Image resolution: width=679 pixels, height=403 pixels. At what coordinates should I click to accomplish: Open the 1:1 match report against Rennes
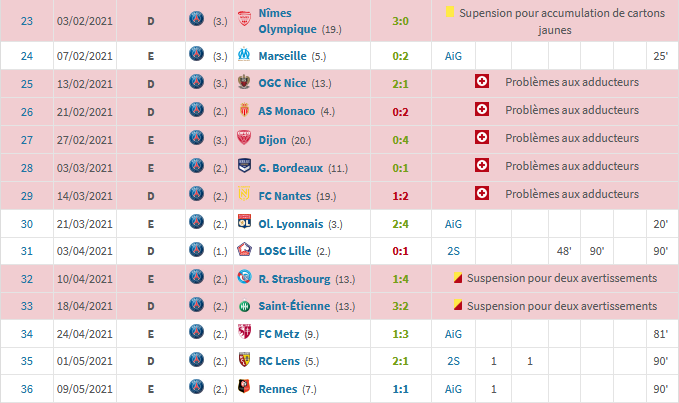pyautogui.click(x=398, y=388)
